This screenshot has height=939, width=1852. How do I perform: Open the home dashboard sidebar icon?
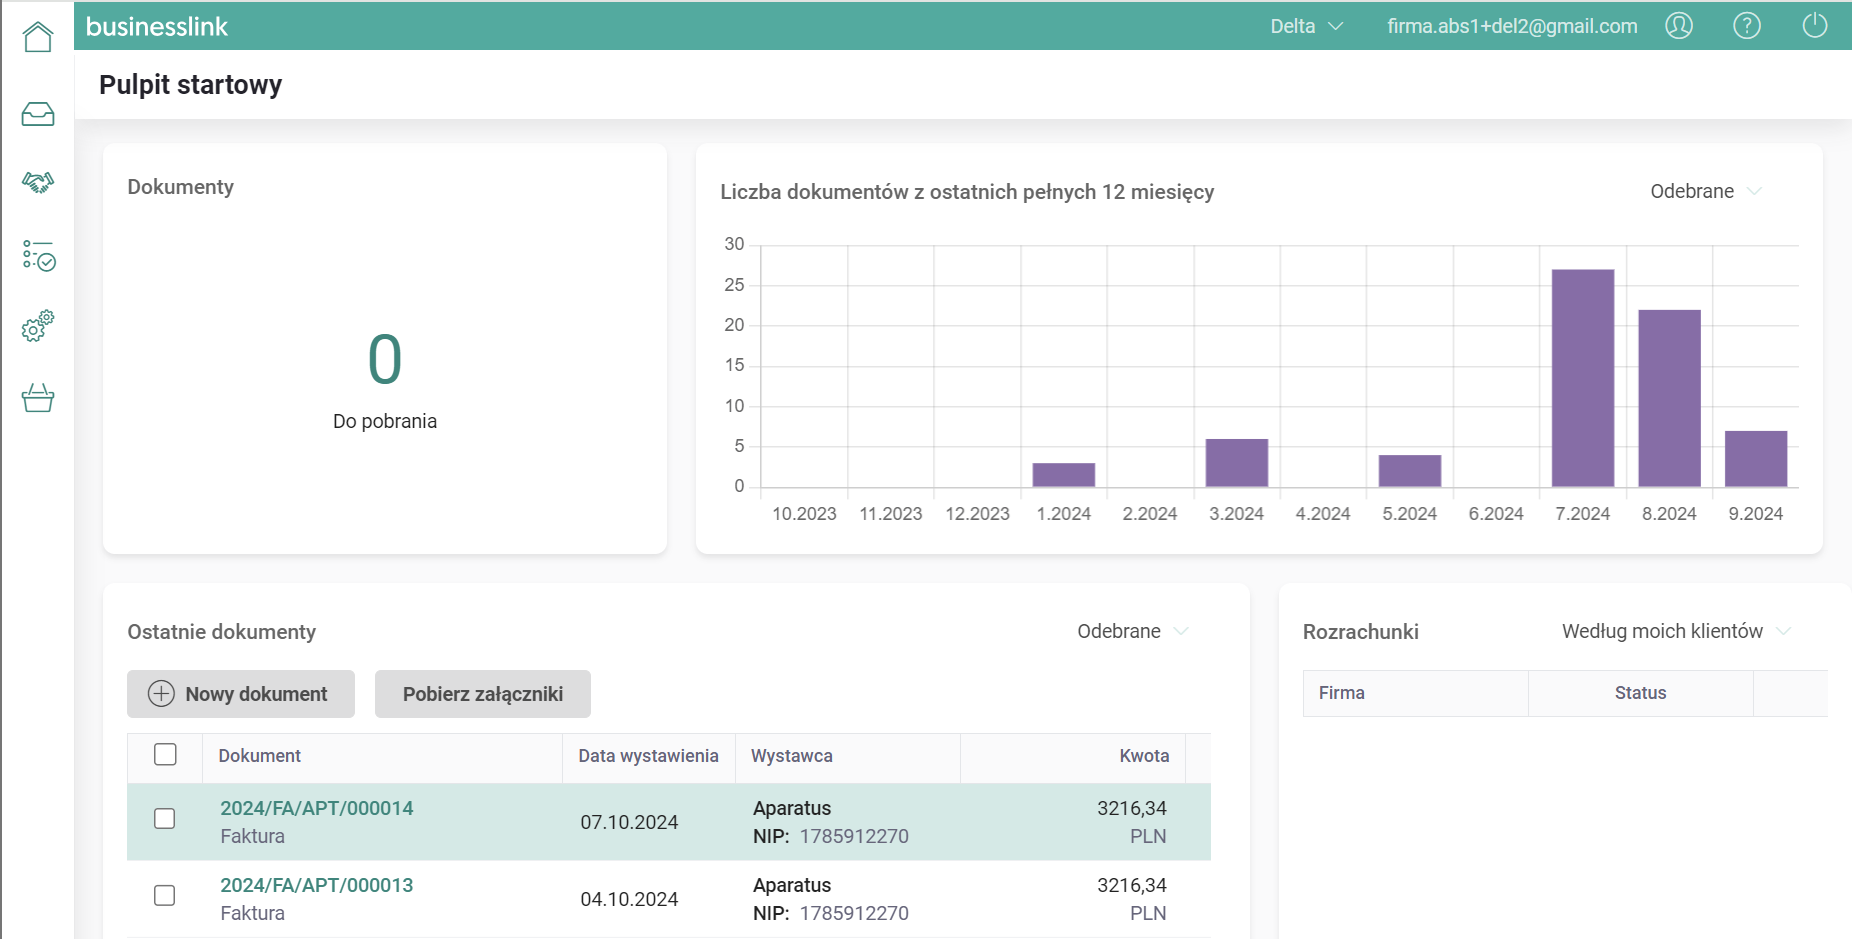pyautogui.click(x=38, y=37)
